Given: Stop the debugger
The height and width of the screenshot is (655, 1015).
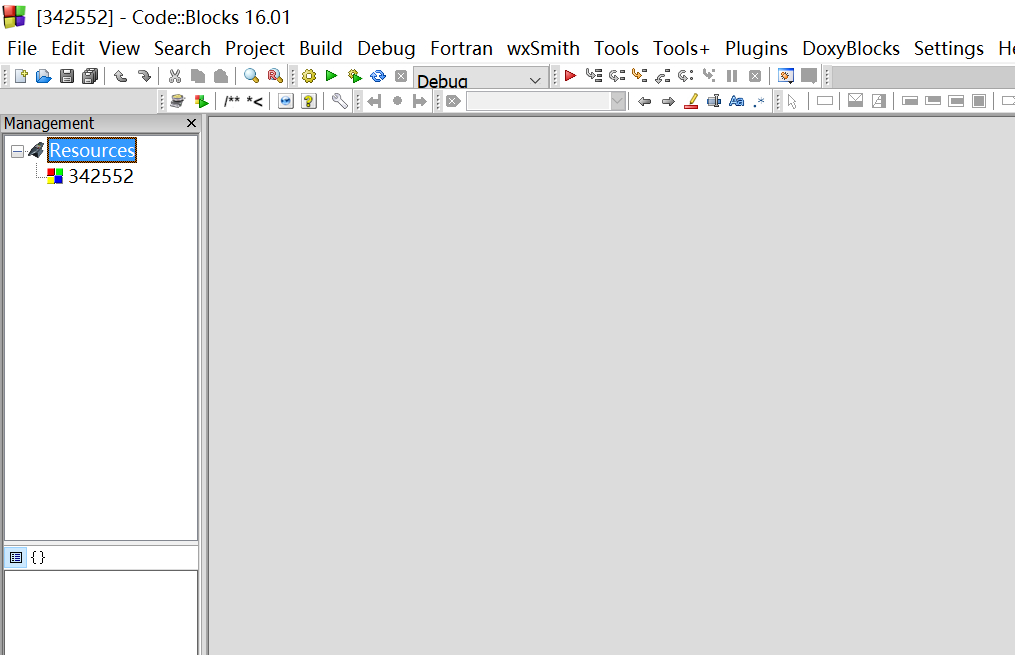Looking at the screenshot, I should pyautogui.click(x=755, y=76).
